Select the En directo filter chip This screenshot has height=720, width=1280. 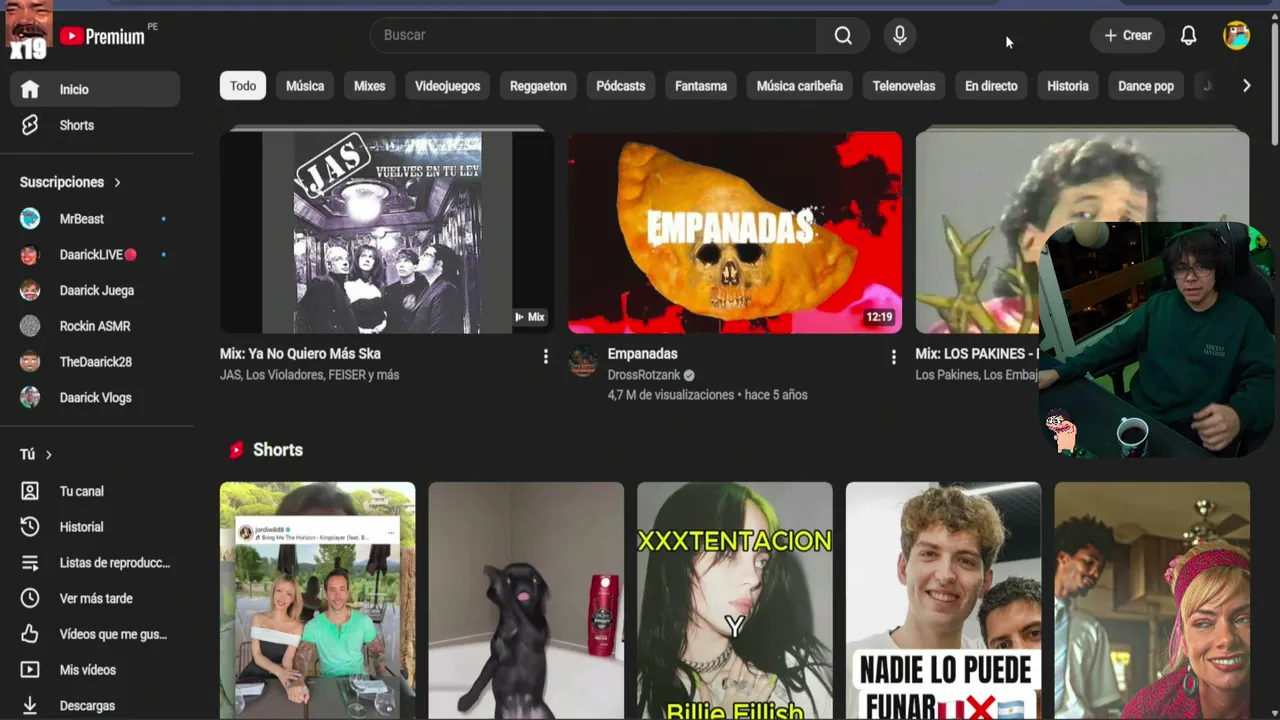[x=991, y=86]
